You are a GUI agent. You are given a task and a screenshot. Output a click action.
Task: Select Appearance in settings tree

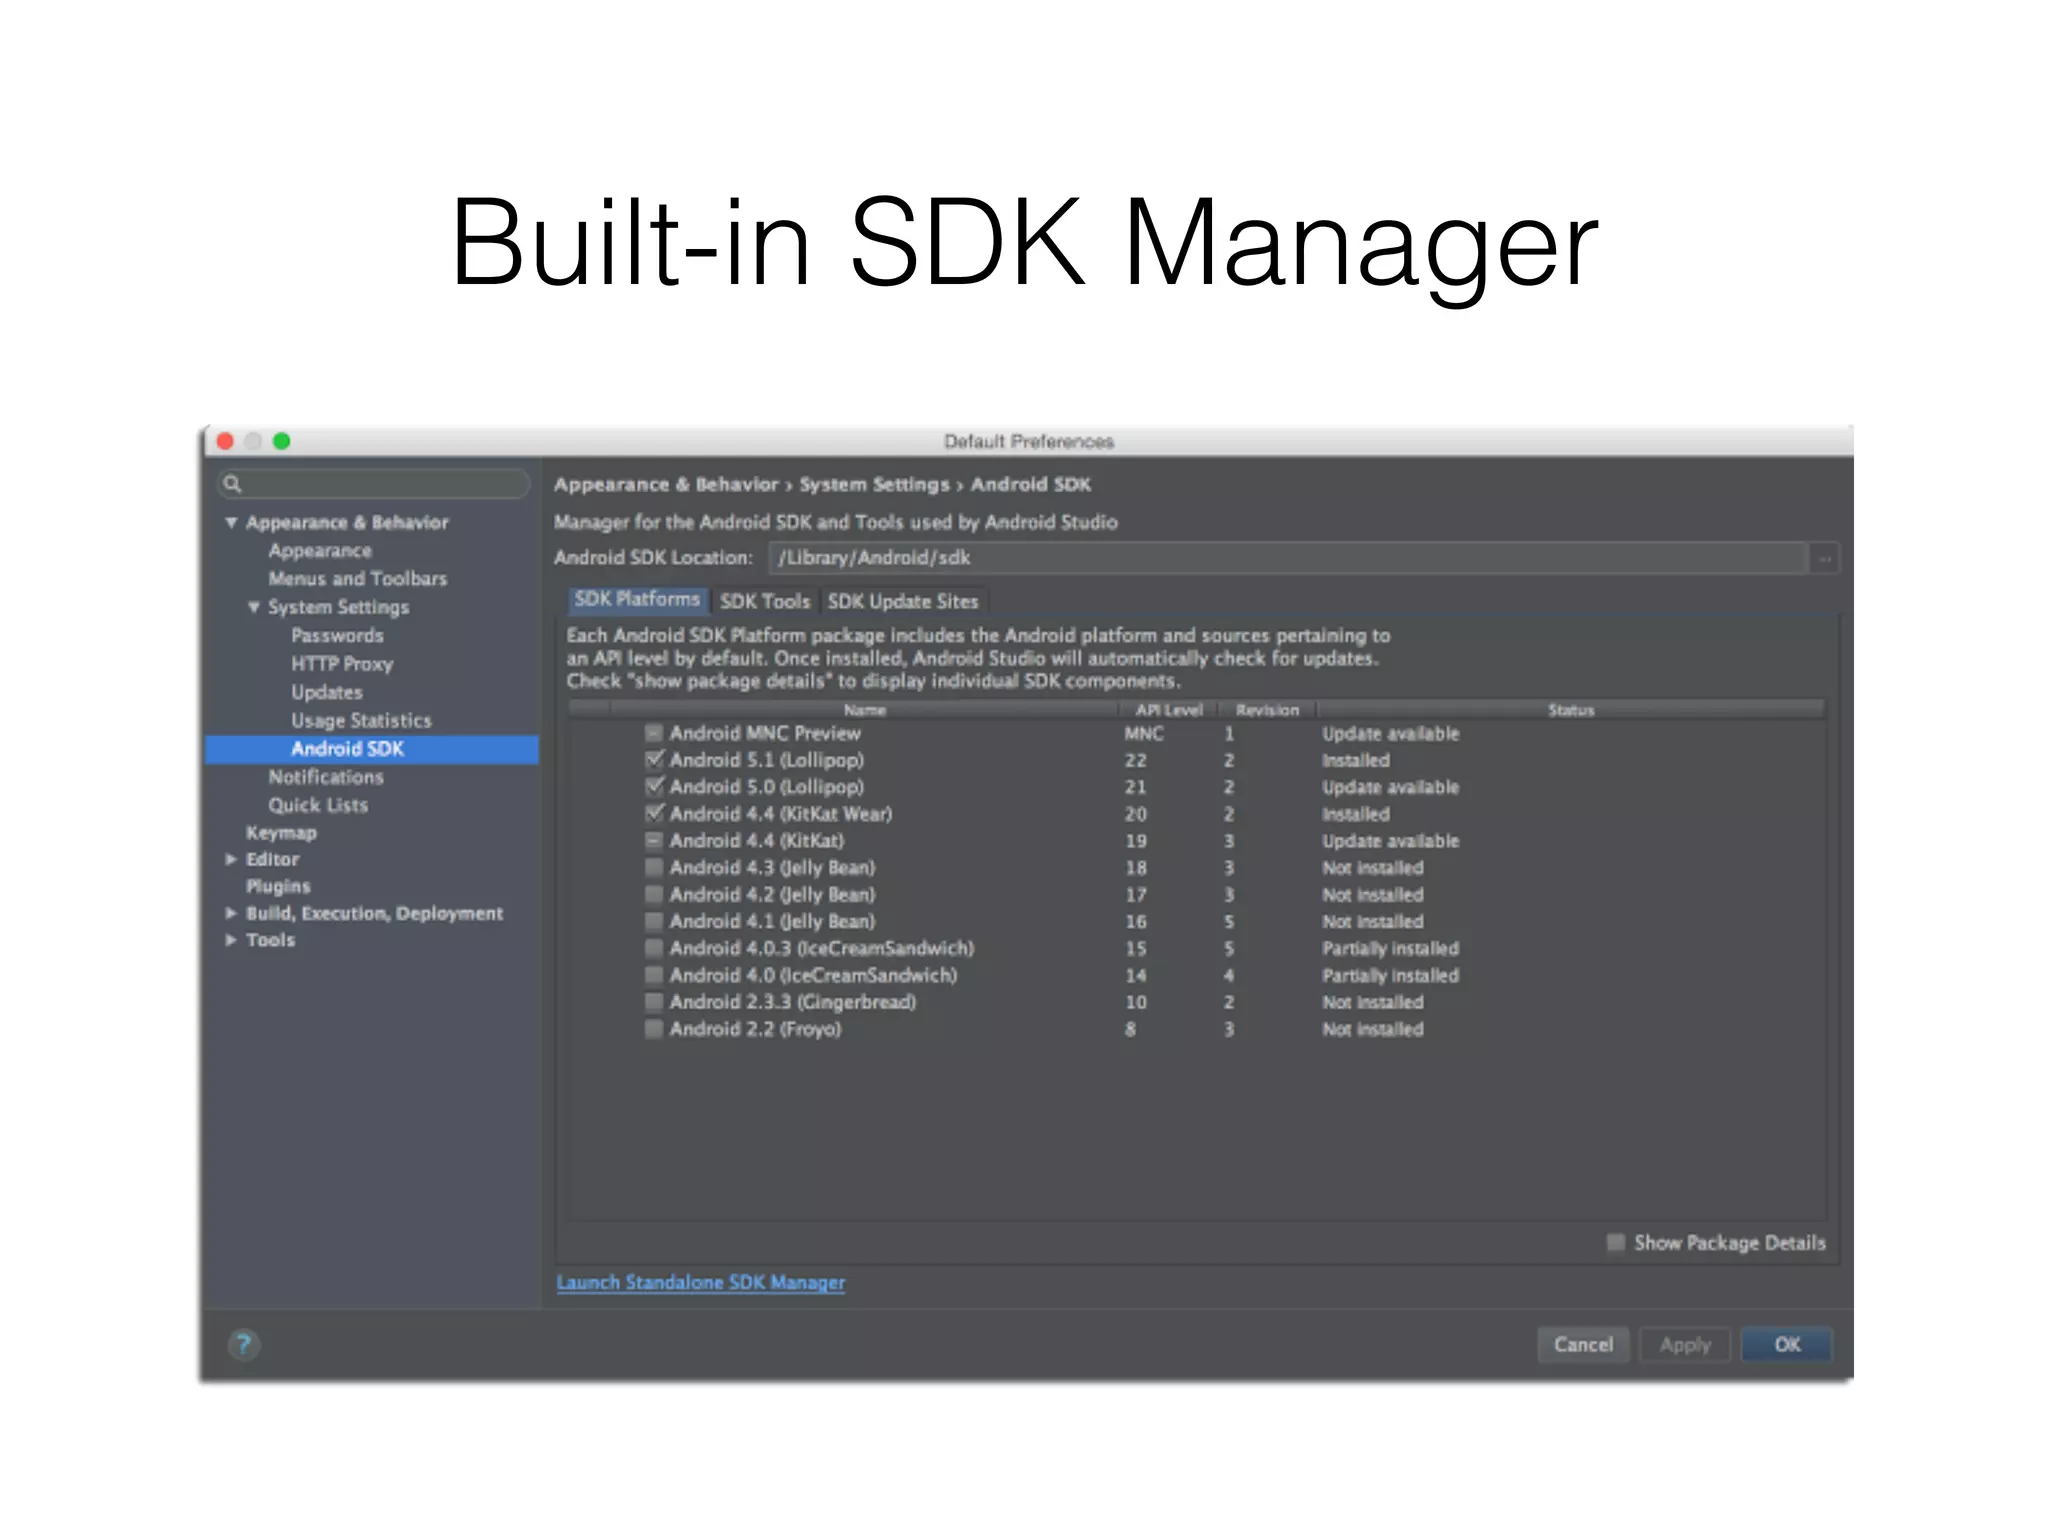coord(320,551)
